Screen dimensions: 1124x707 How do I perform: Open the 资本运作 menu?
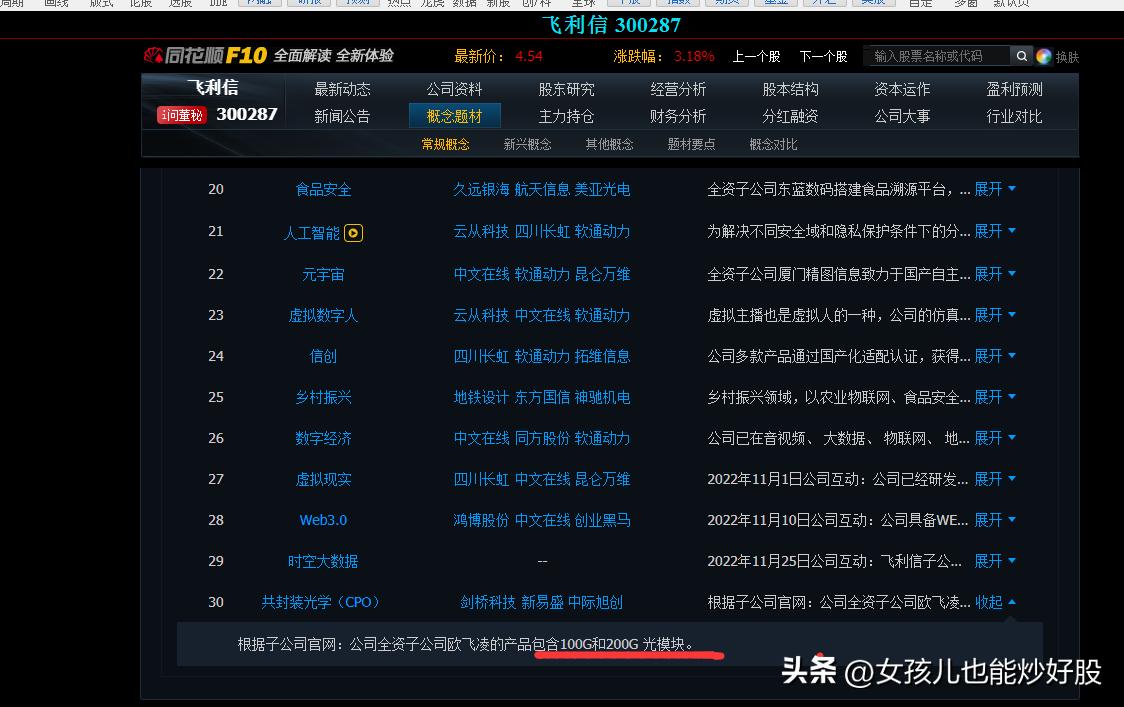[902, 90]
